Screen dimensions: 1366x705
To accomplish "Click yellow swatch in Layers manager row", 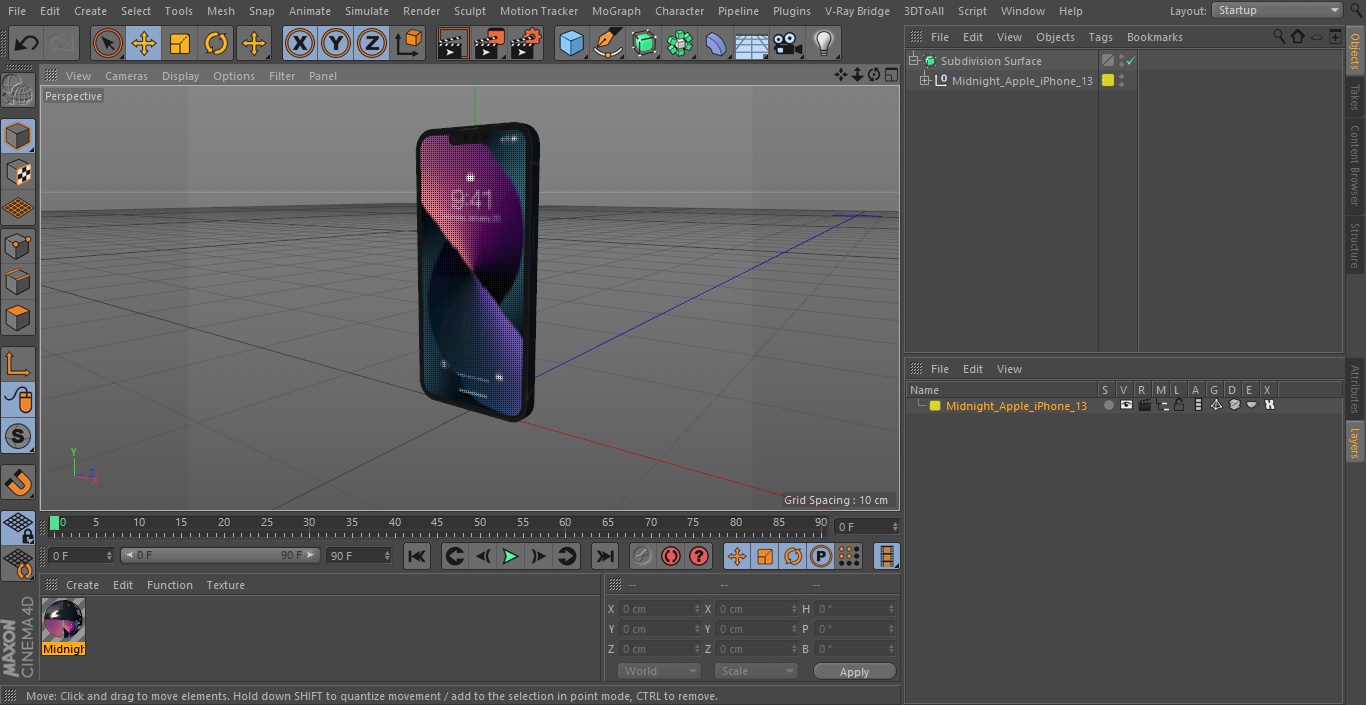I will click(935, 406).
